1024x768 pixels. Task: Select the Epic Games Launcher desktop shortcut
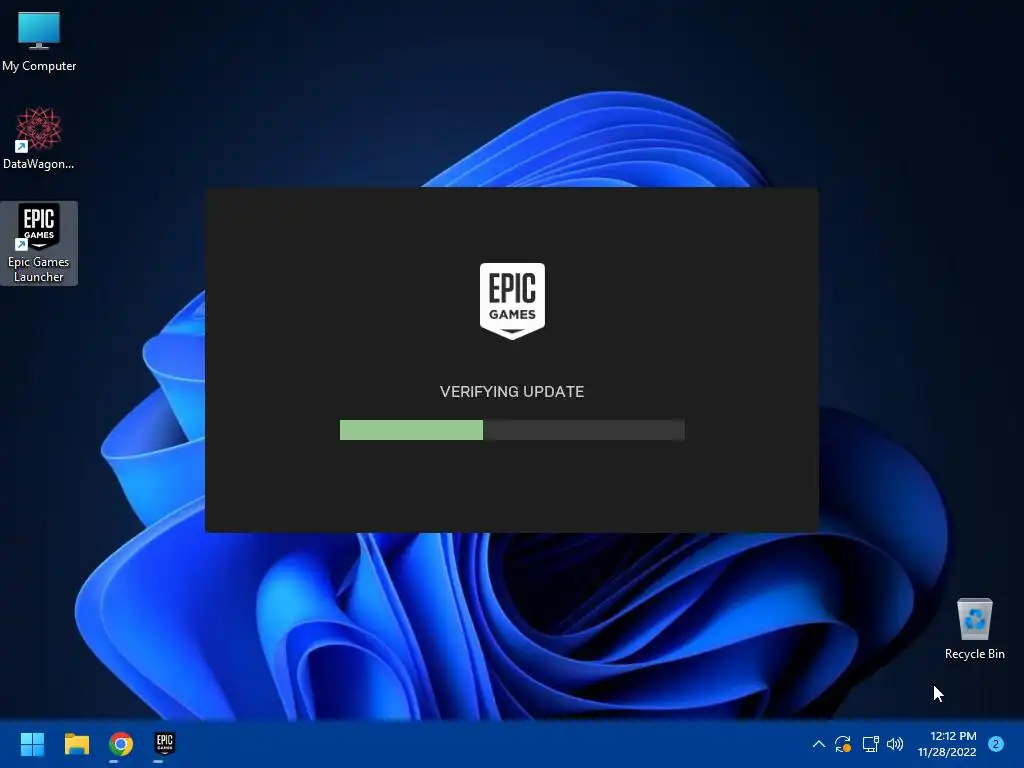(x=39, y=243)
